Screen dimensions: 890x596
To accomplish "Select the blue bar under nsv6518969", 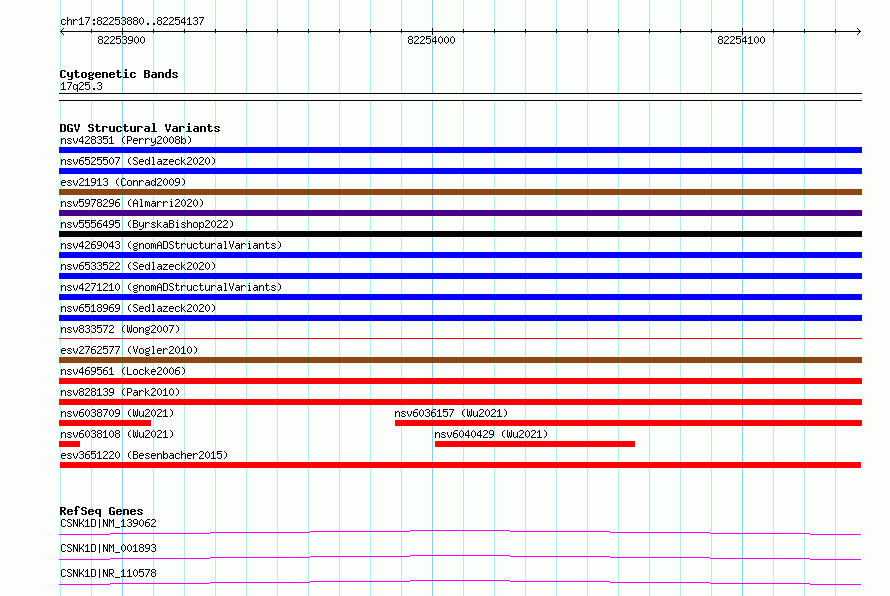I will pos(460,318).
